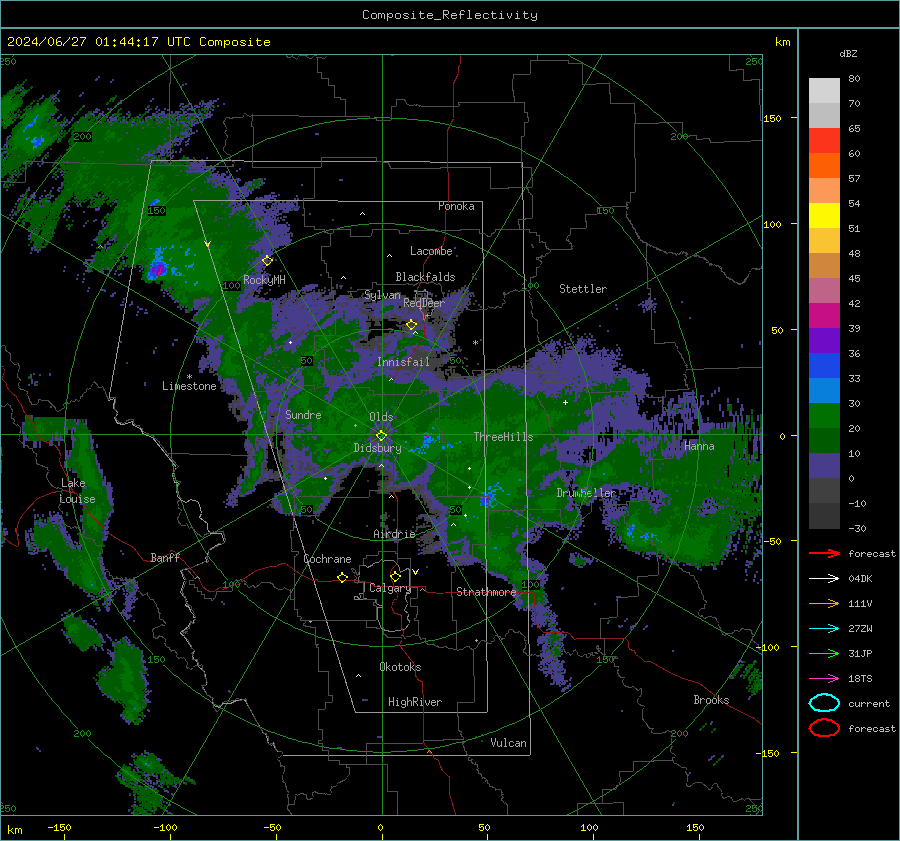Click the yellow diamond marker below RedDeer
This screenshot has height=841, width=900.
pos(411,325)
